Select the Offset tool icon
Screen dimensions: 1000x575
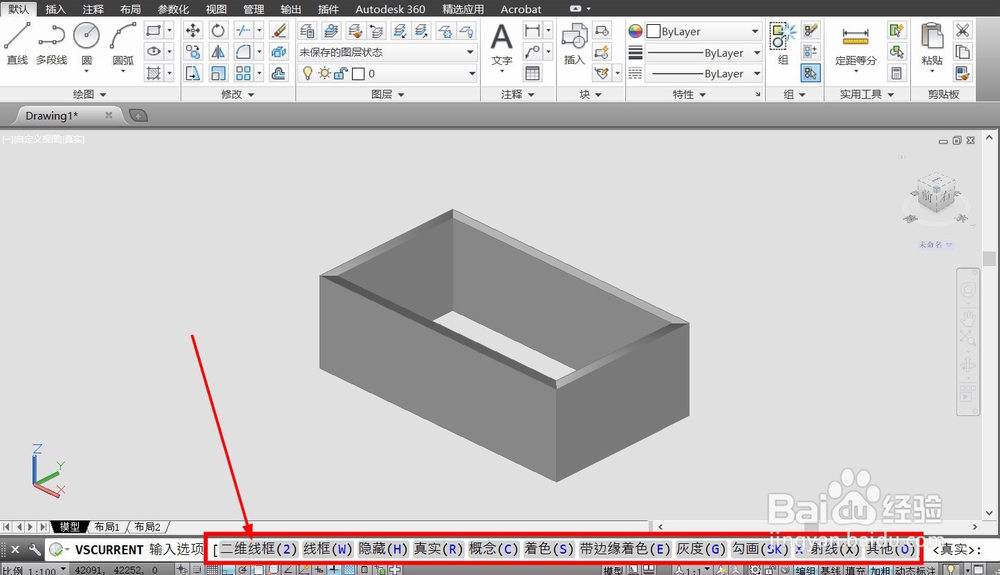click(x=279, y=73)
